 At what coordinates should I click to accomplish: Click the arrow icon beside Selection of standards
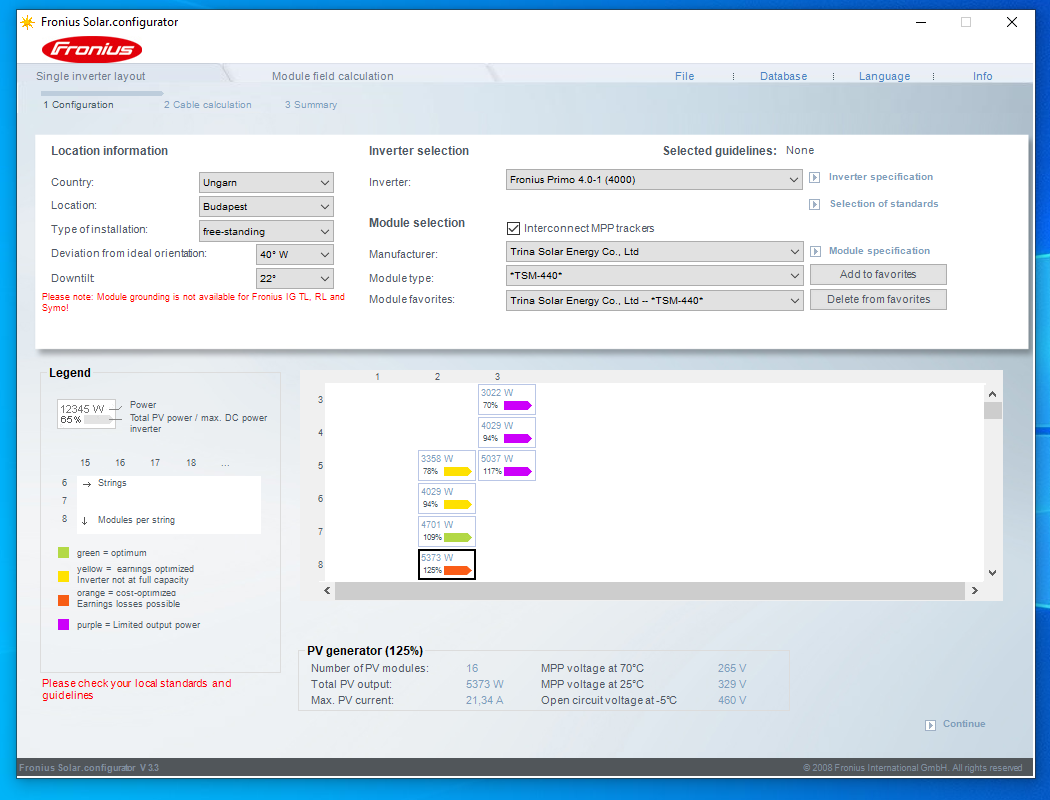coord(815,205)
